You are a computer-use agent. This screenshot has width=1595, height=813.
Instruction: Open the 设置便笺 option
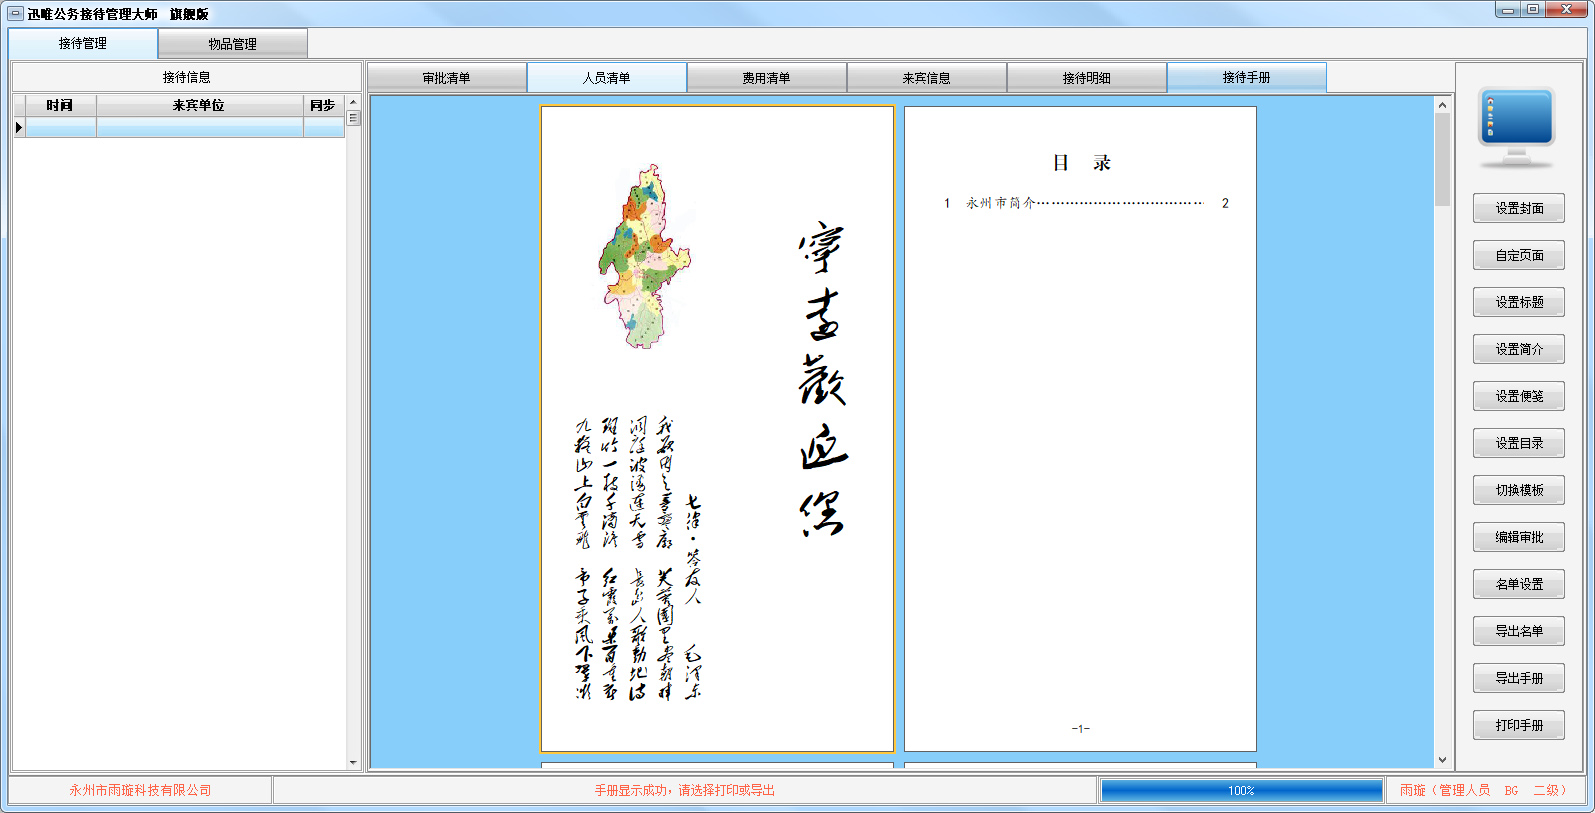click(1519, 396)
